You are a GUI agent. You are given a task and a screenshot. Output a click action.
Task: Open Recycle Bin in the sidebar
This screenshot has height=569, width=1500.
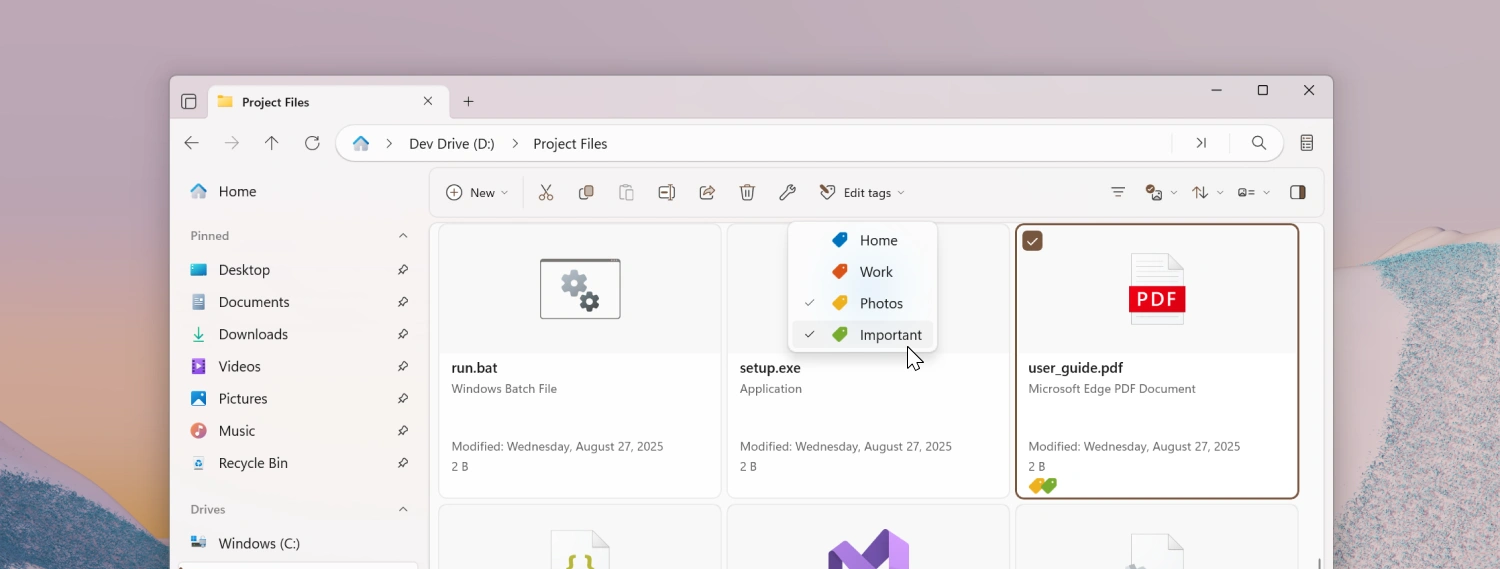[298, 463]
